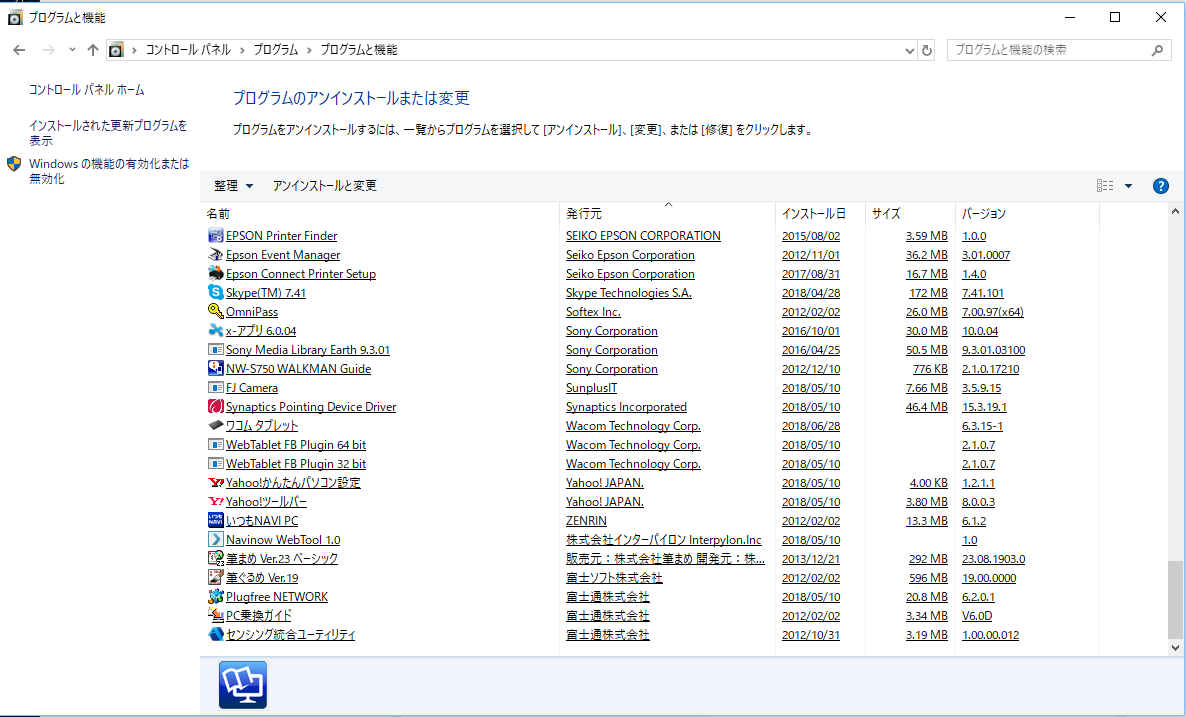Viewport: 1186px width, 717px height.
Task: Click the Epson Connect Printer Setup icon
Action: [x=215, y=274]
